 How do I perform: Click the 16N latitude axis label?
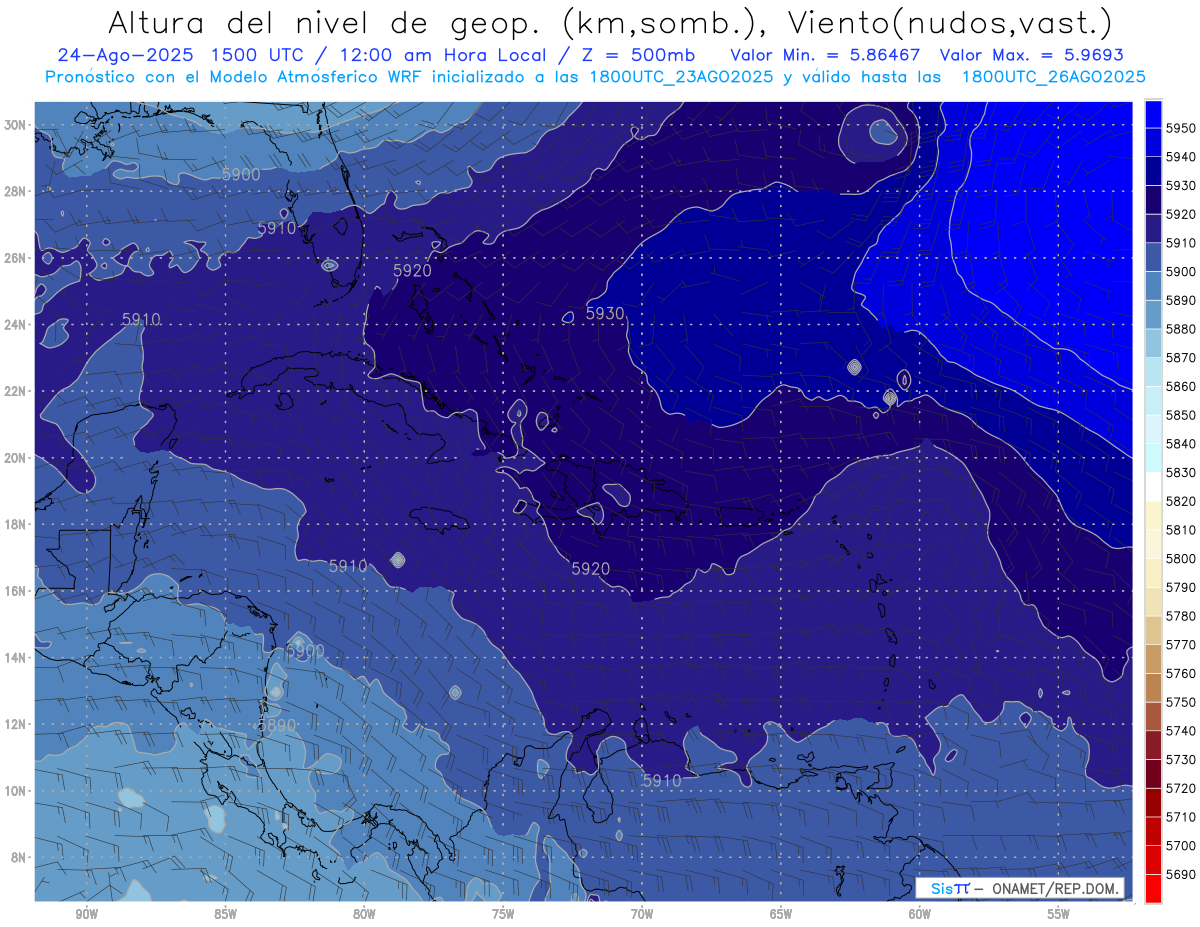16,591
